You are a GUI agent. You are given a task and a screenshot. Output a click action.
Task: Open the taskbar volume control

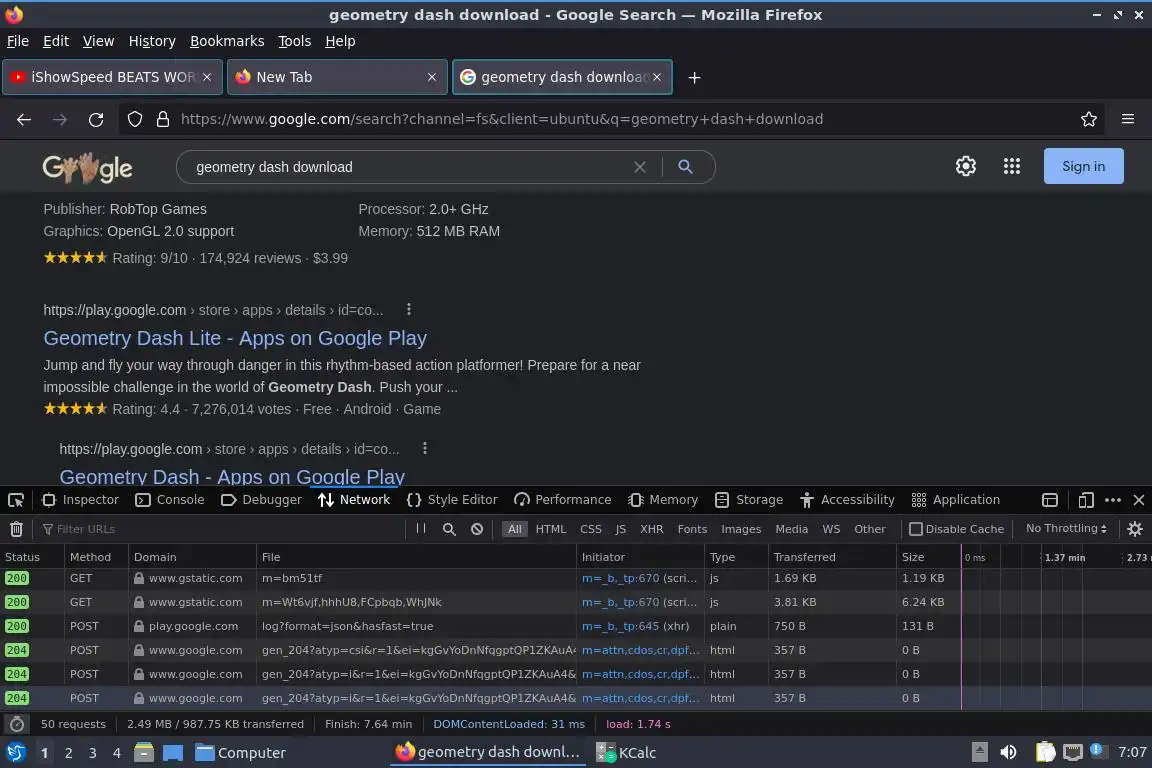[1008, 752]
